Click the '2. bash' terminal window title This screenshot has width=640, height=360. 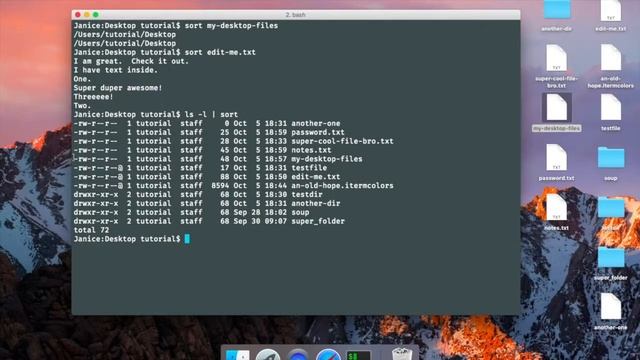click(296, 15)
